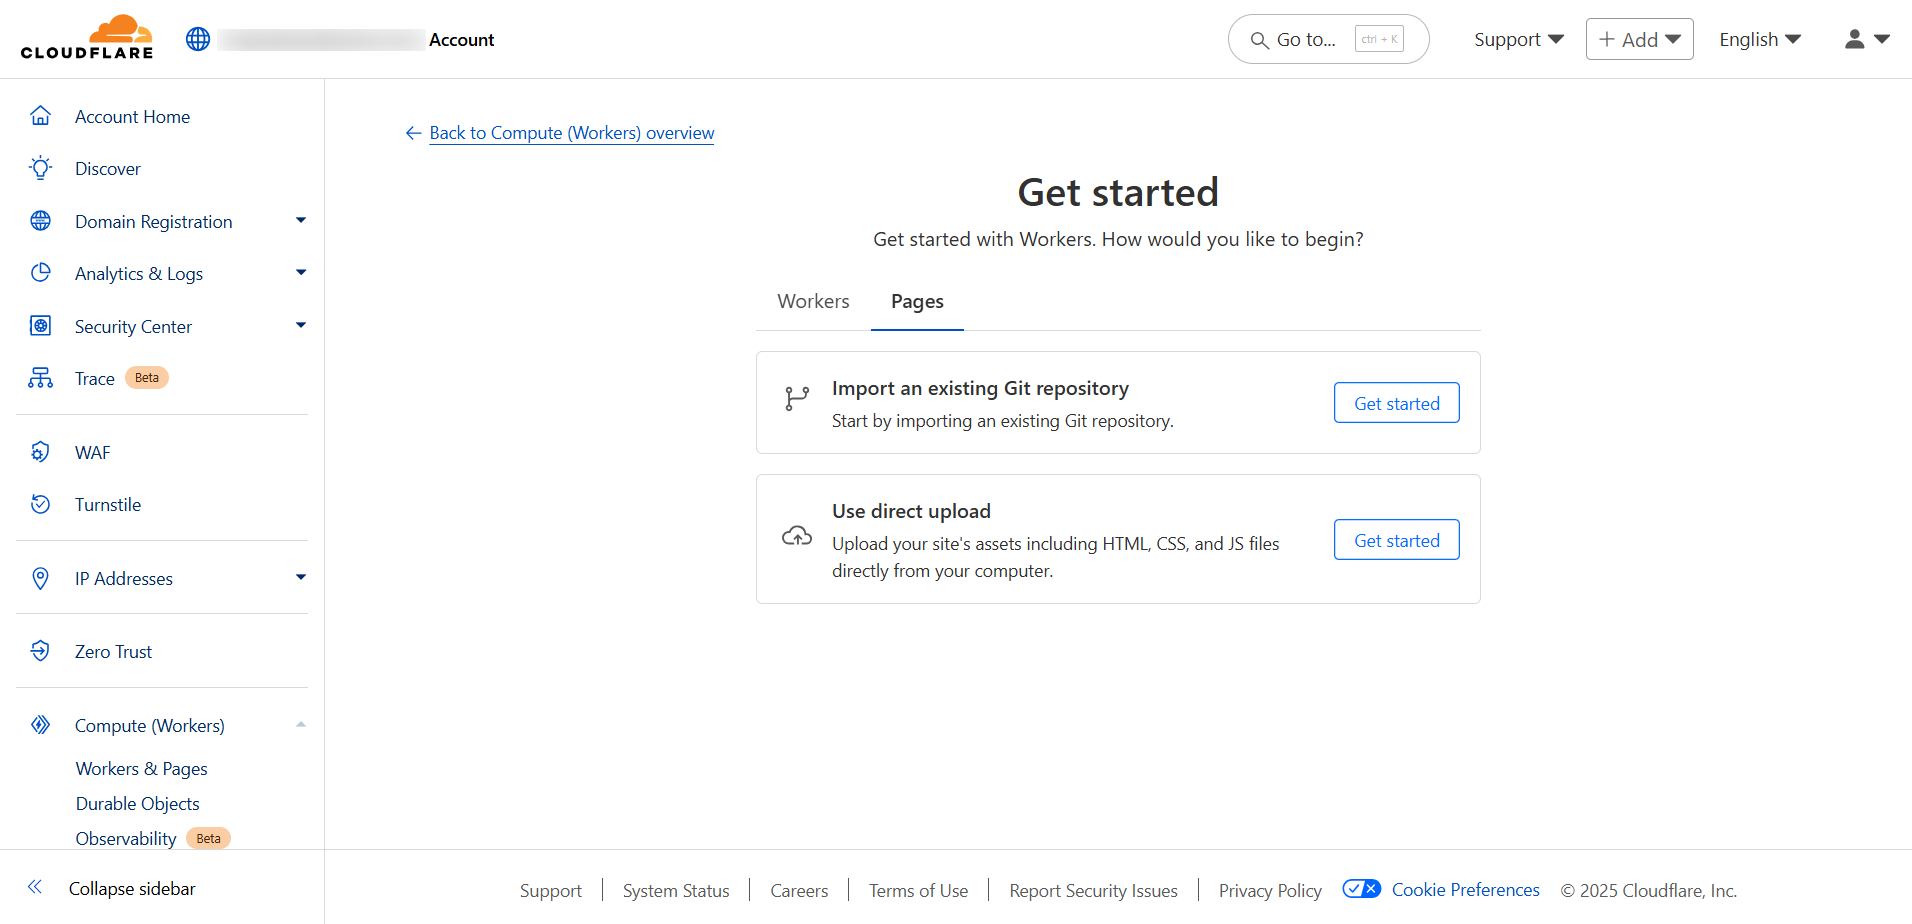The height and width of the screenshot is (924, 1912).
Task: Open the user profile icon menu
Action: pyautogui.click(x=1867, y=39)
